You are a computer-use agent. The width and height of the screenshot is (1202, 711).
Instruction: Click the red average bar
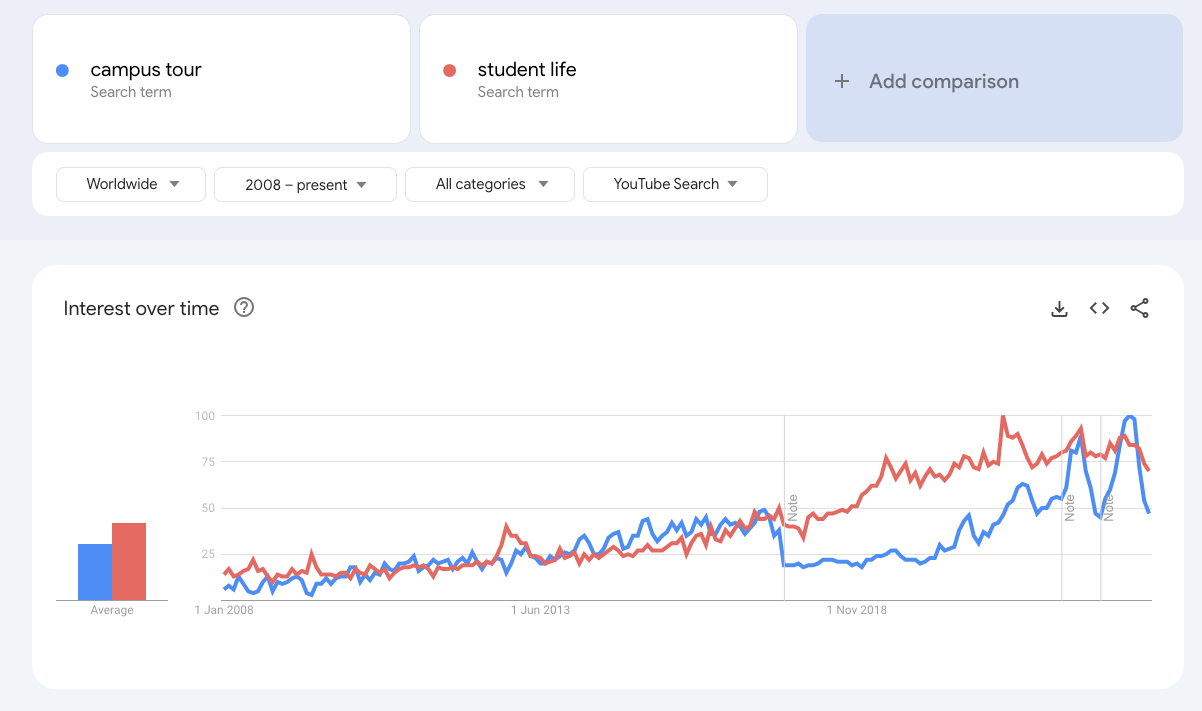tap(129, 561)
